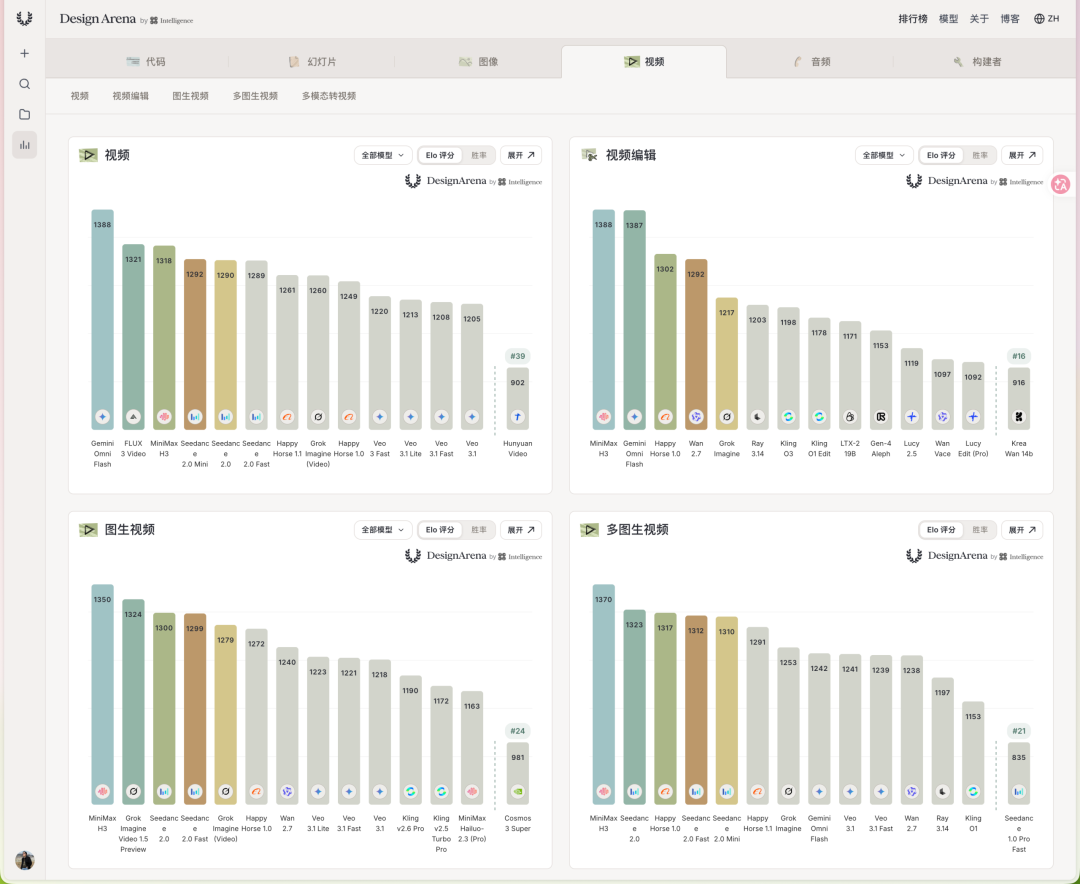Click 展开 in the 视频编辑 panel
Screen dimensions: 1080x884
click(x=1022, y=156)
